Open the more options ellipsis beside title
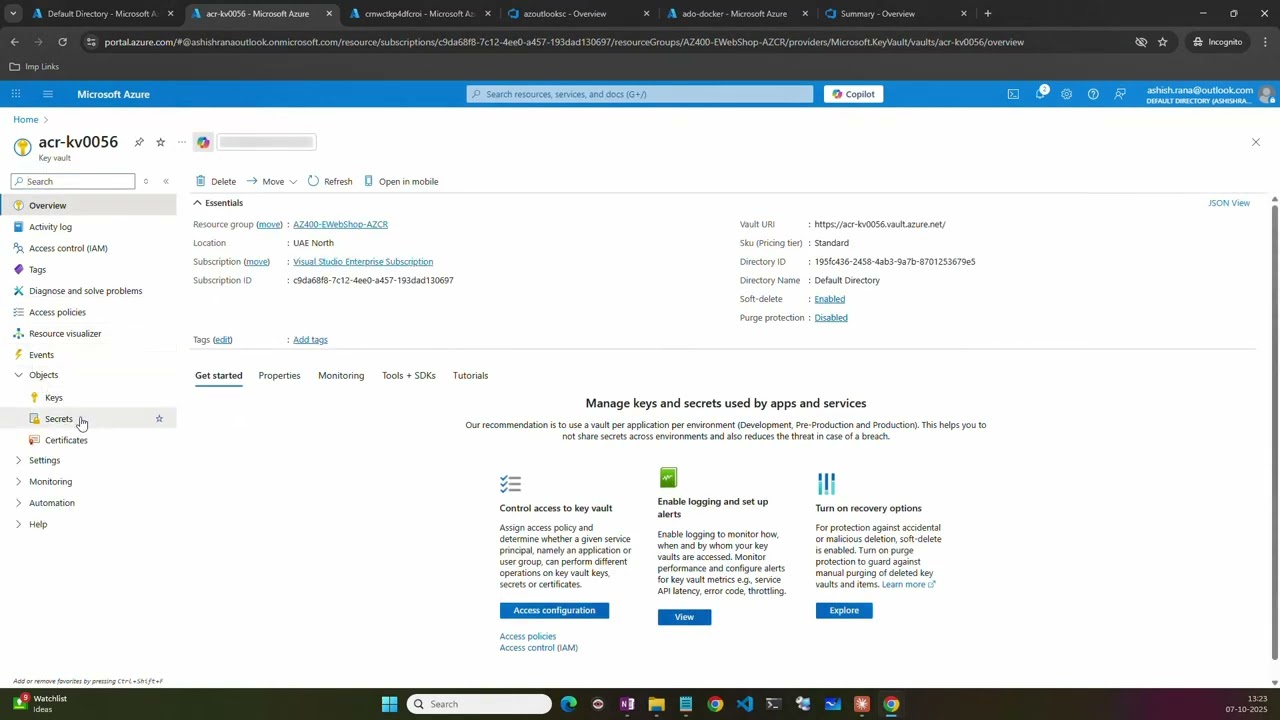 pyautogui.click(x=182, y=142)
